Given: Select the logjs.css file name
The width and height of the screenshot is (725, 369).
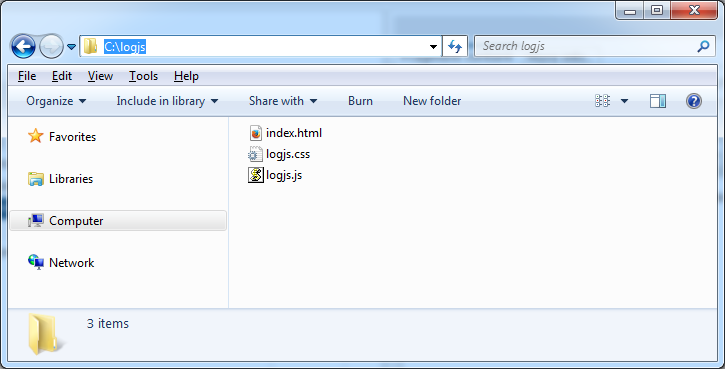Looking at the screenshot, I should (288, 154).
